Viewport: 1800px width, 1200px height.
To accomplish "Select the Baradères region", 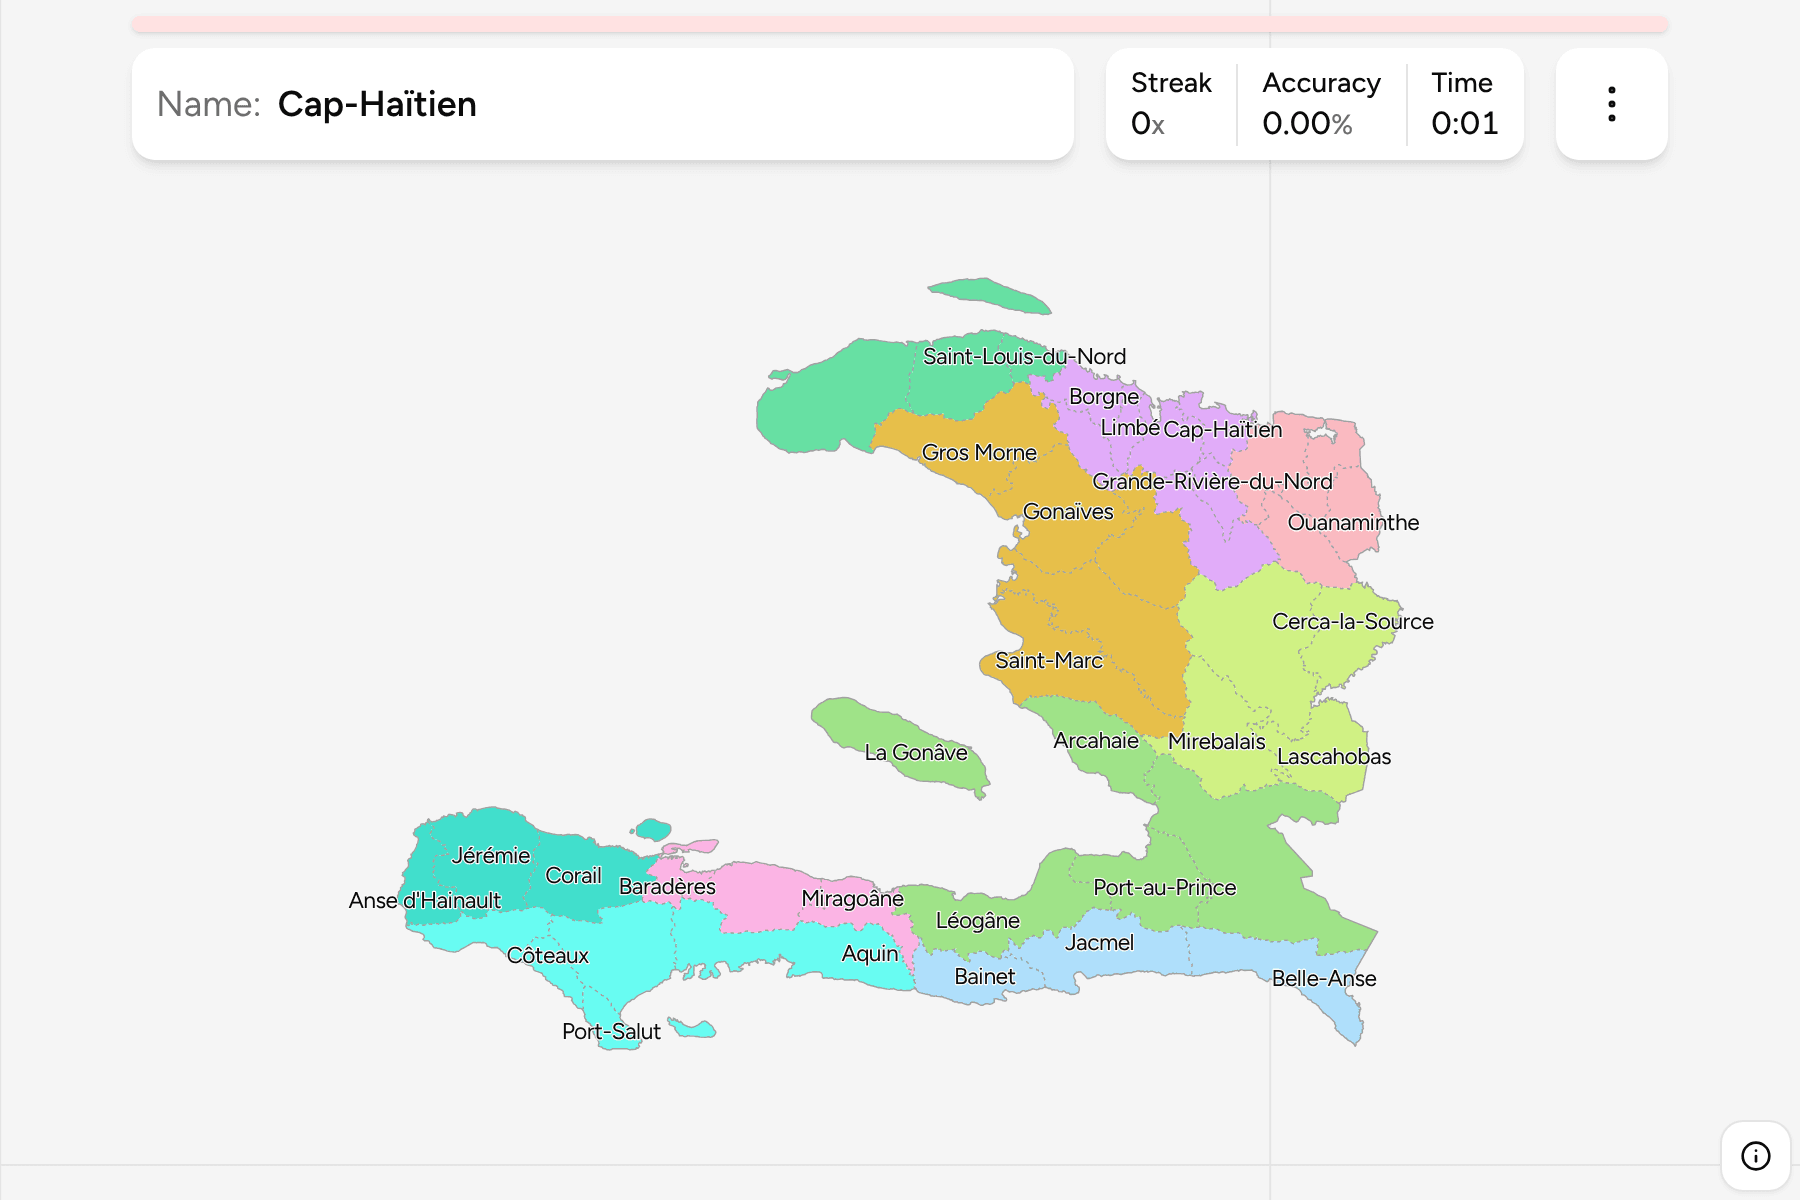I will pos(667,887).
